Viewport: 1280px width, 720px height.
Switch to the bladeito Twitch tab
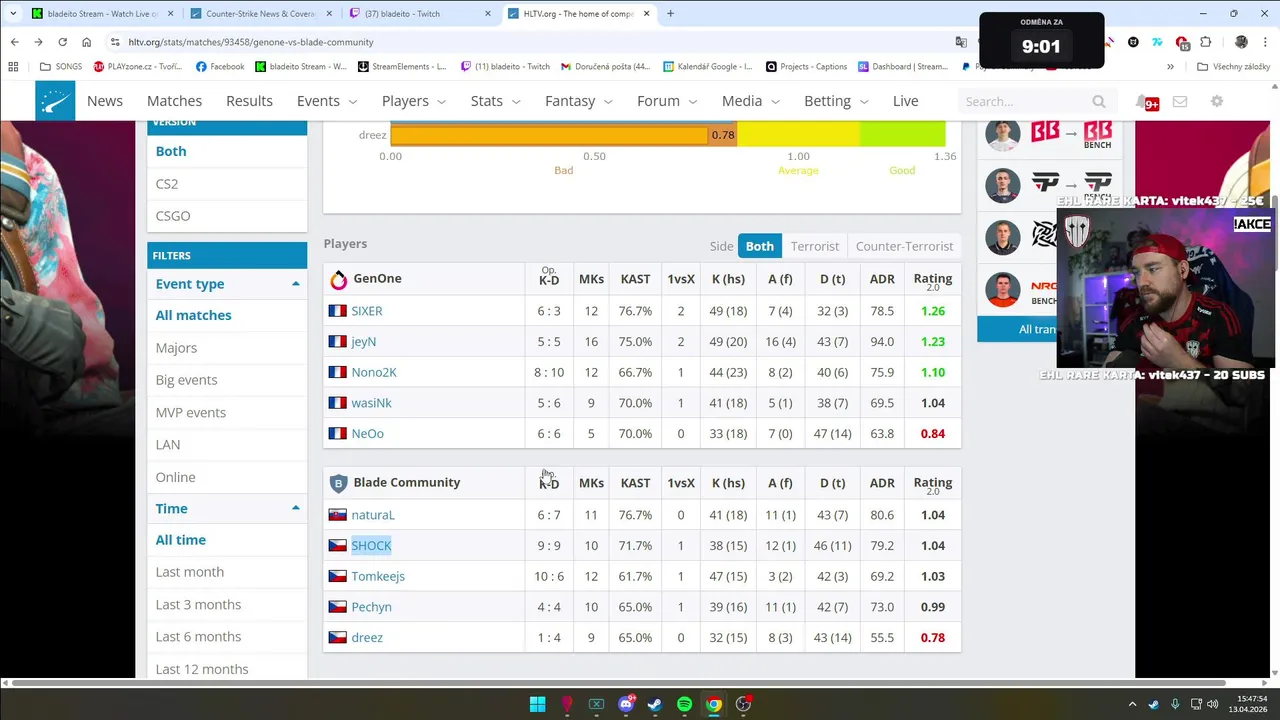tap(420, 14)
